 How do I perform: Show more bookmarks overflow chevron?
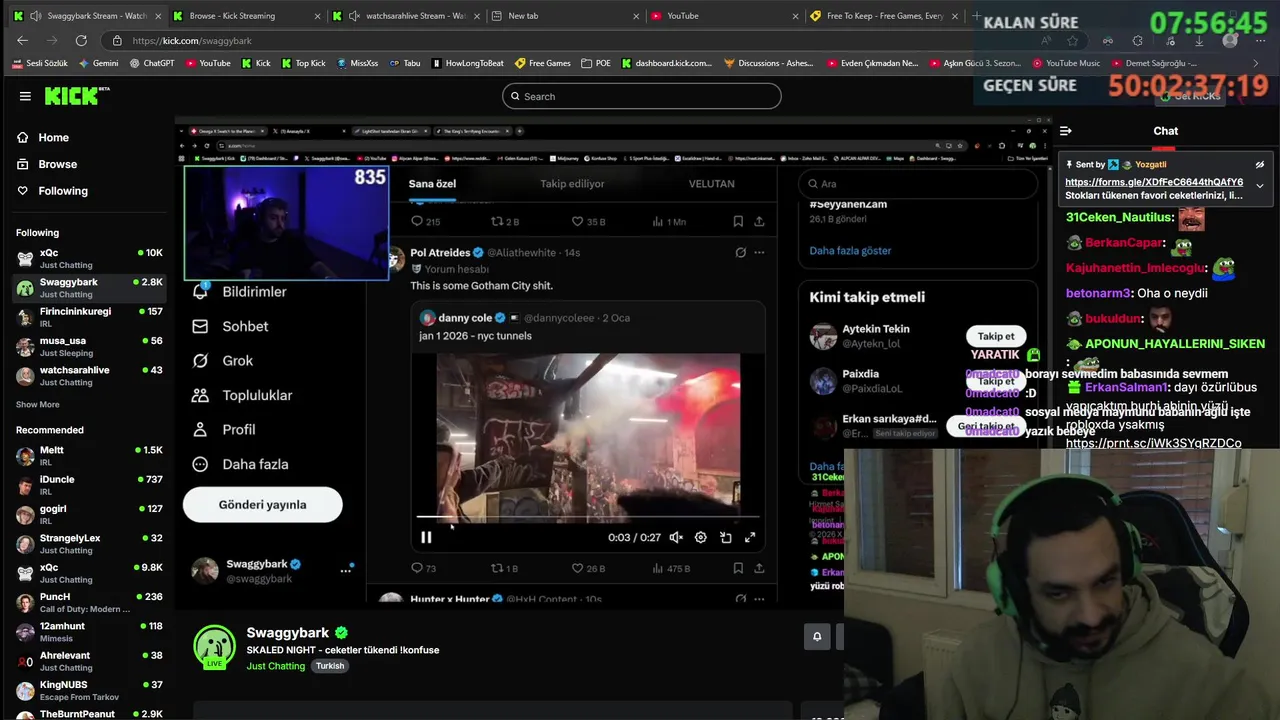pyautogui.click(x=1256, y=63)
